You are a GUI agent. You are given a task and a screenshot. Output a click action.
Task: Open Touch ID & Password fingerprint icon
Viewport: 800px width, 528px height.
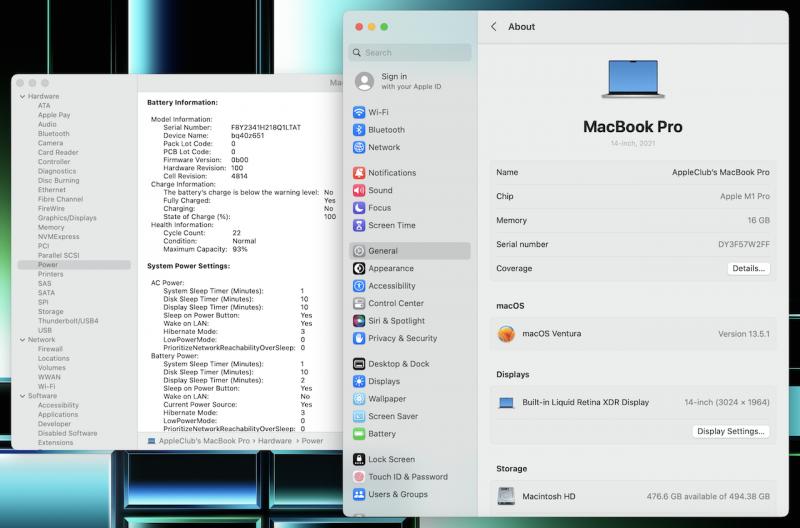point(359,477)
